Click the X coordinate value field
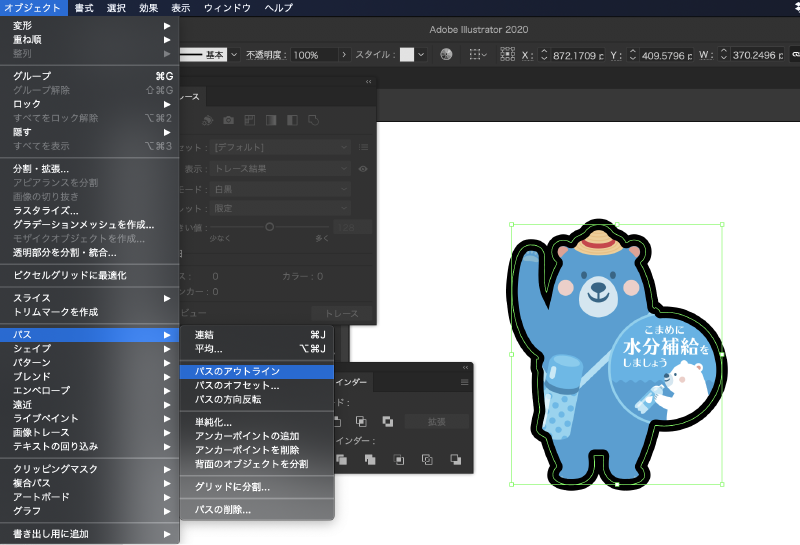800x545 pixels. 577,55
